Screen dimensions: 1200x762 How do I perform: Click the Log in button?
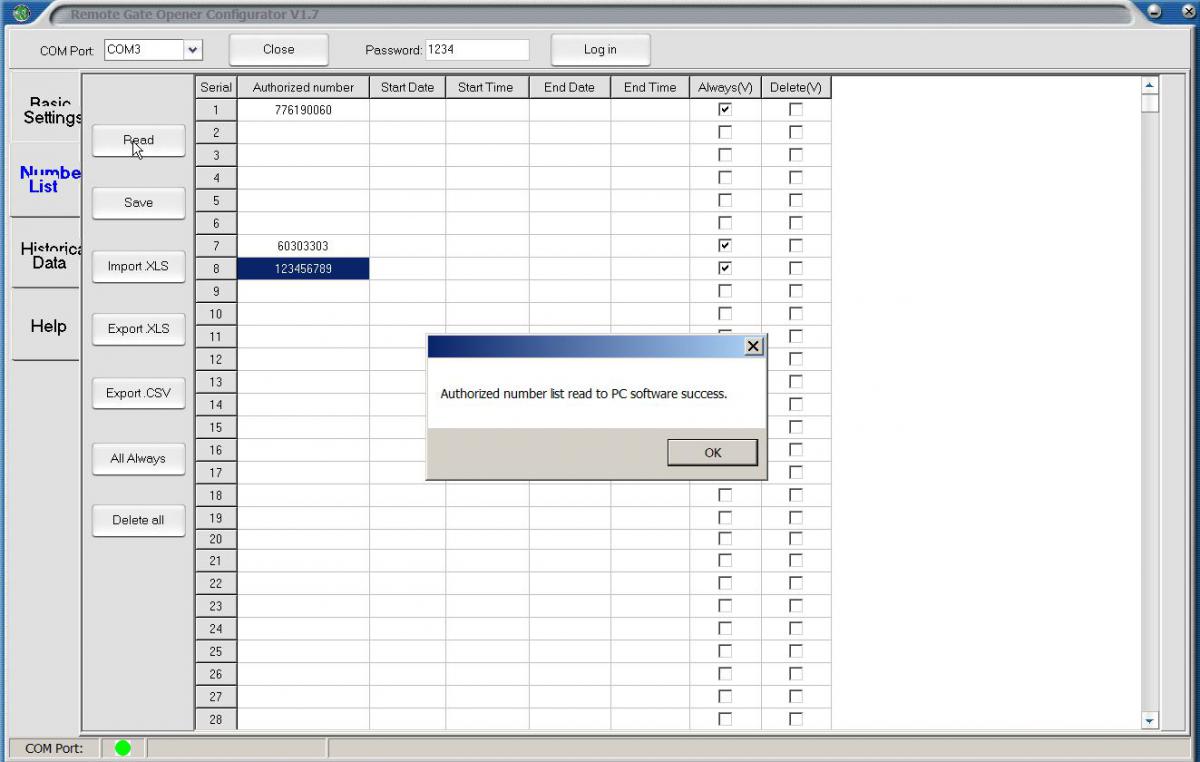[x=600, y=50]
